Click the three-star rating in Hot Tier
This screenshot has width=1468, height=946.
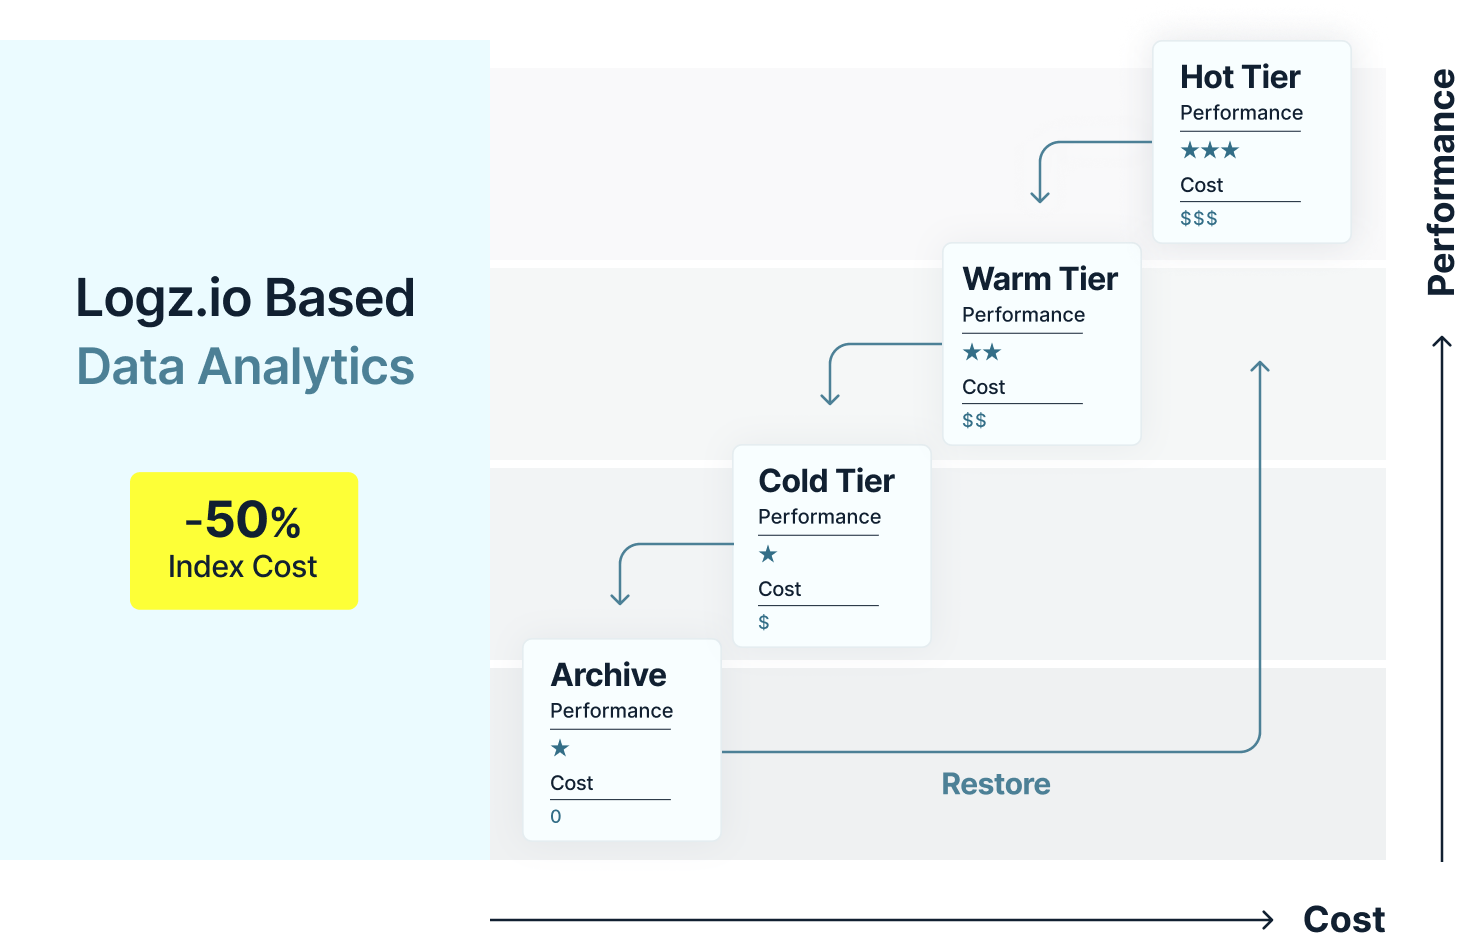(1210, 150)
